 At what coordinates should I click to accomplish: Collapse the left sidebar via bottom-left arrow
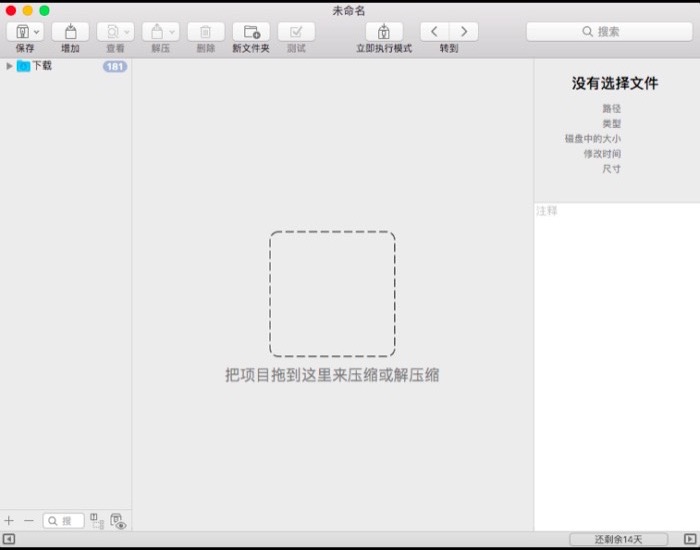(x=9, y=540)
